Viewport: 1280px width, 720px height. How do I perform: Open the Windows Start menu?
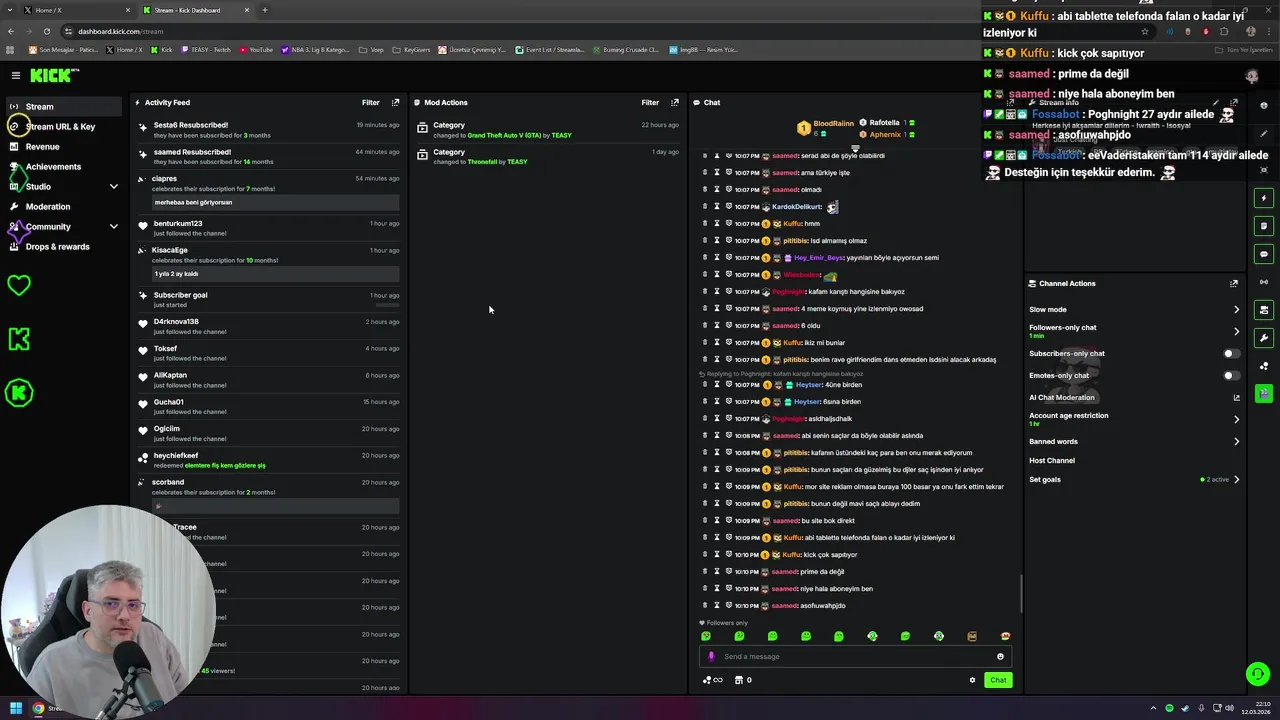15,708
